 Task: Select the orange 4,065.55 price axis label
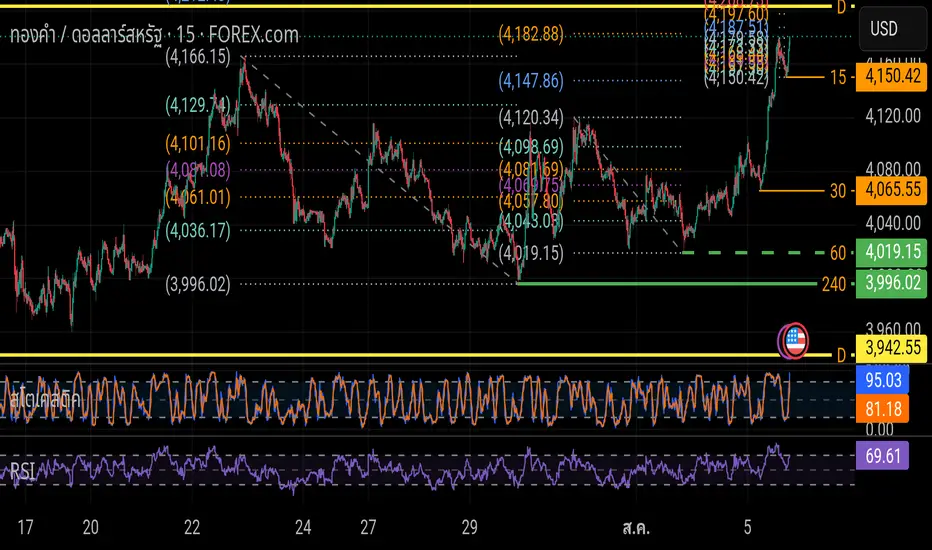(892, 190)
